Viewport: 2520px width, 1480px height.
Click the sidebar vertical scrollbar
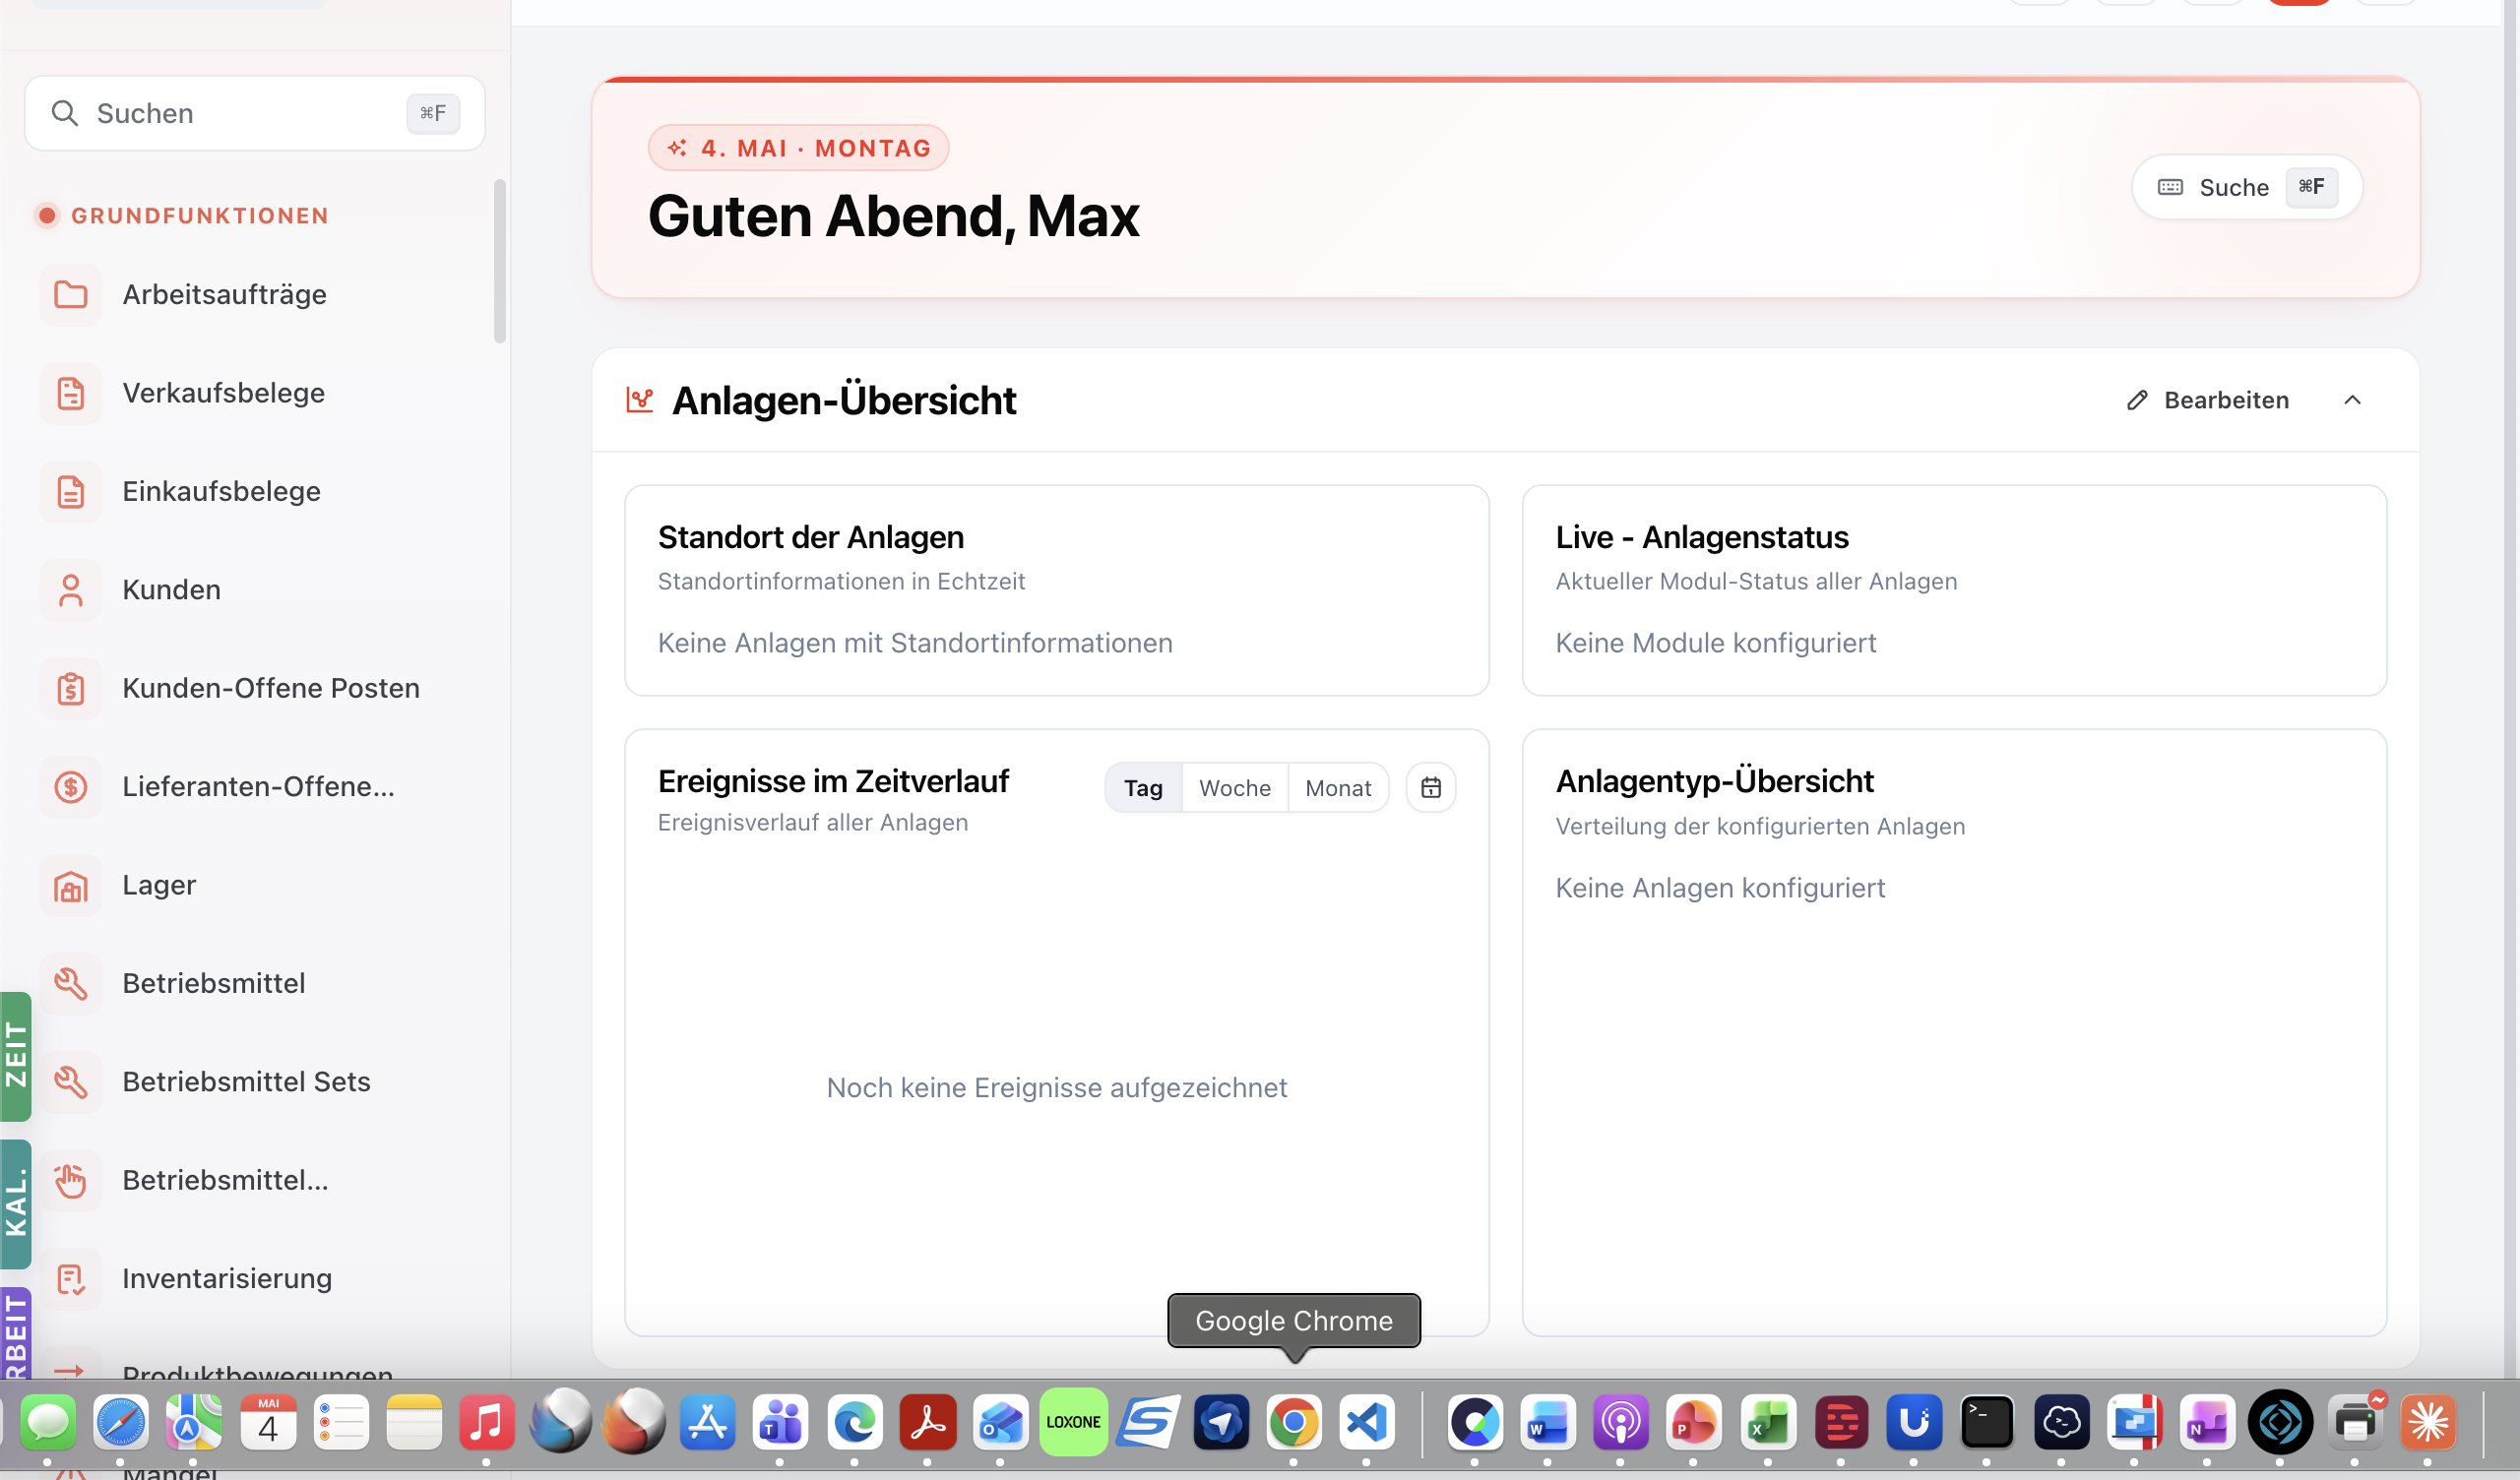500,262
